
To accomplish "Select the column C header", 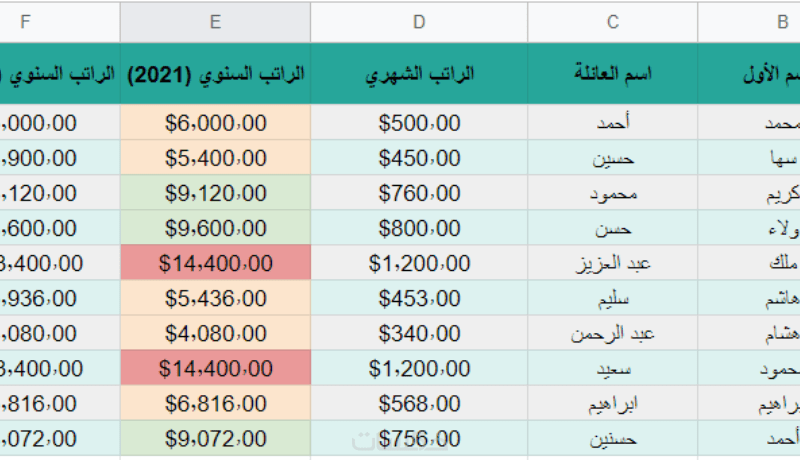I will pos(612,21).
